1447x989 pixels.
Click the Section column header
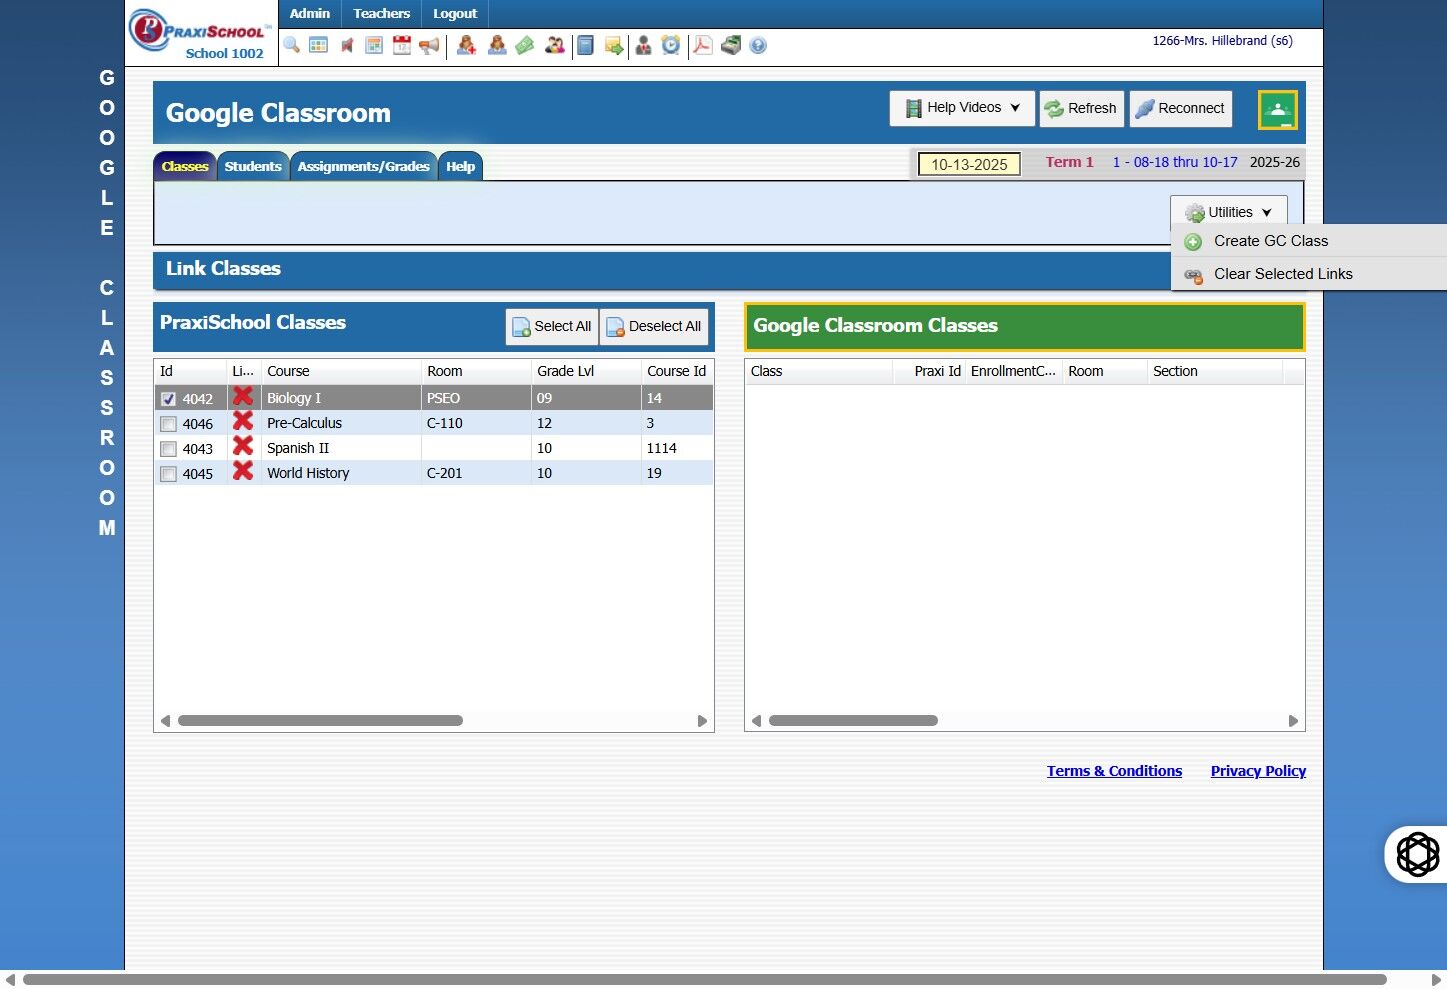coord(1215,371)
